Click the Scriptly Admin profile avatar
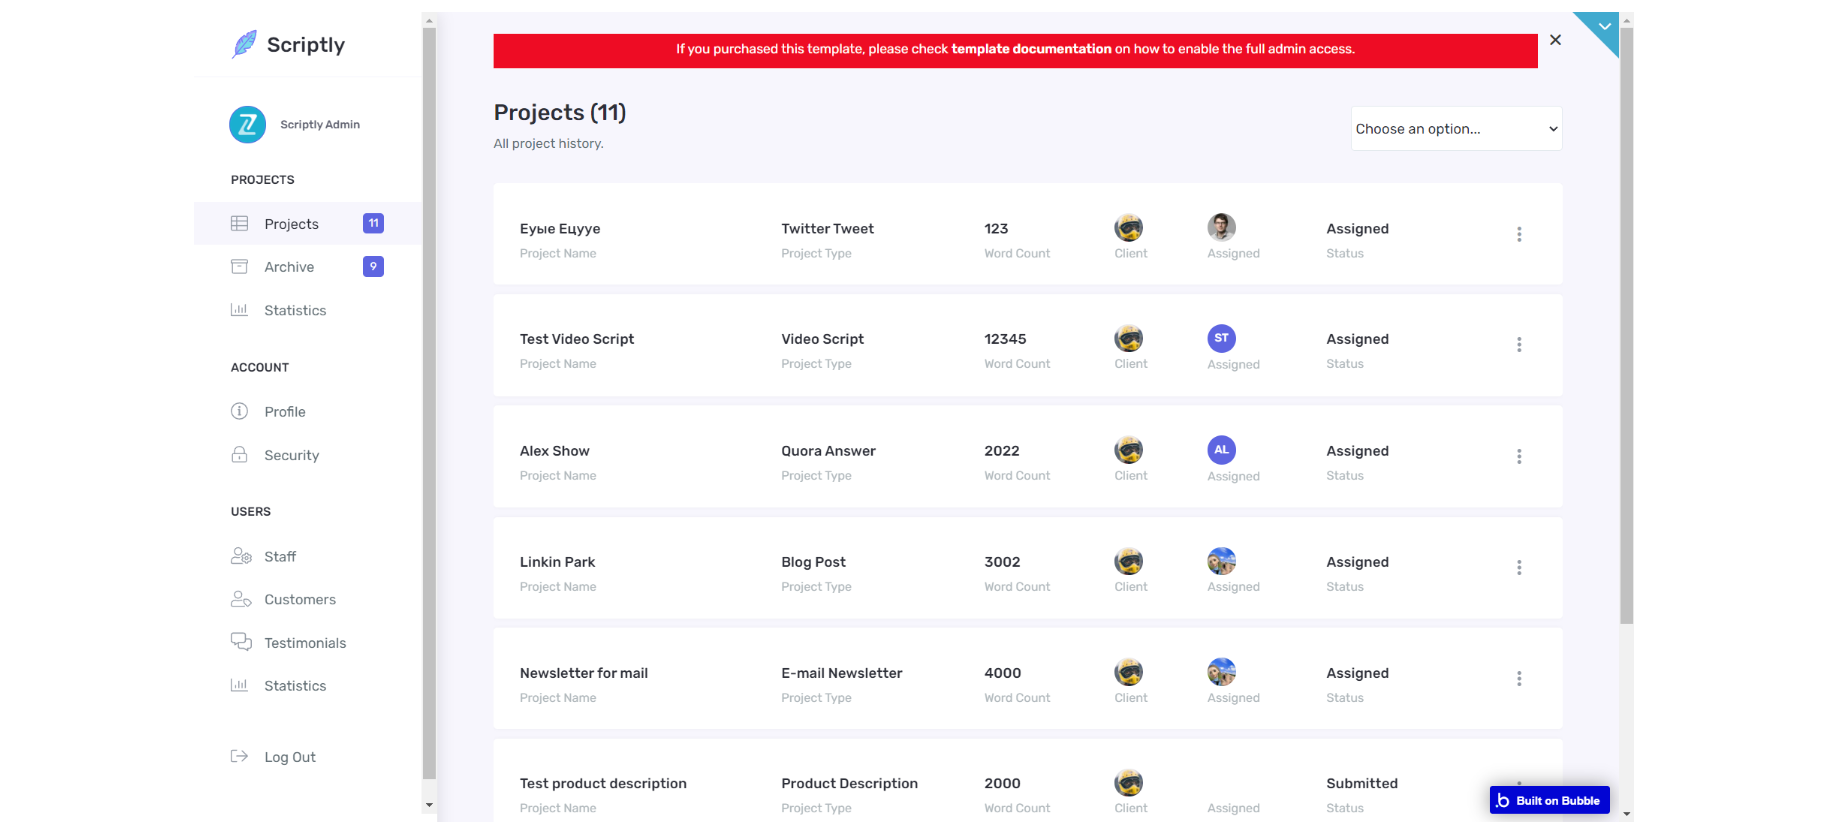The image size is (1830, 828). click(x=247, y=125)
